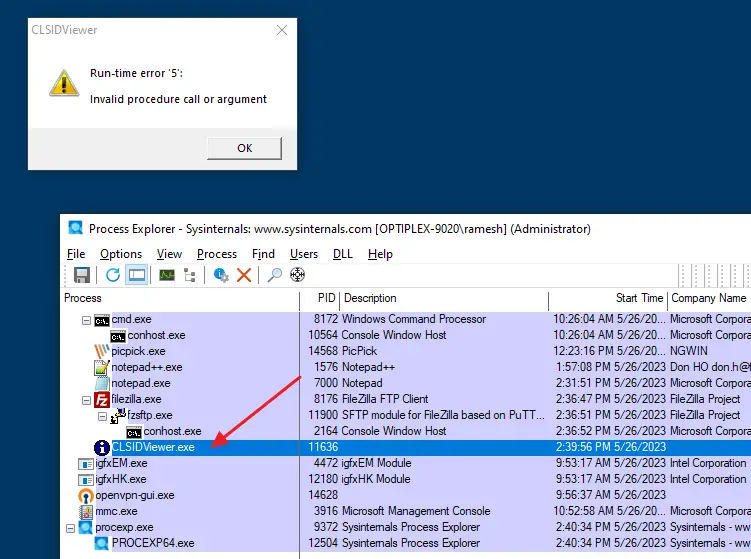Open the View menu
Screen dimensions: 751x559
[x=169, y=254]
